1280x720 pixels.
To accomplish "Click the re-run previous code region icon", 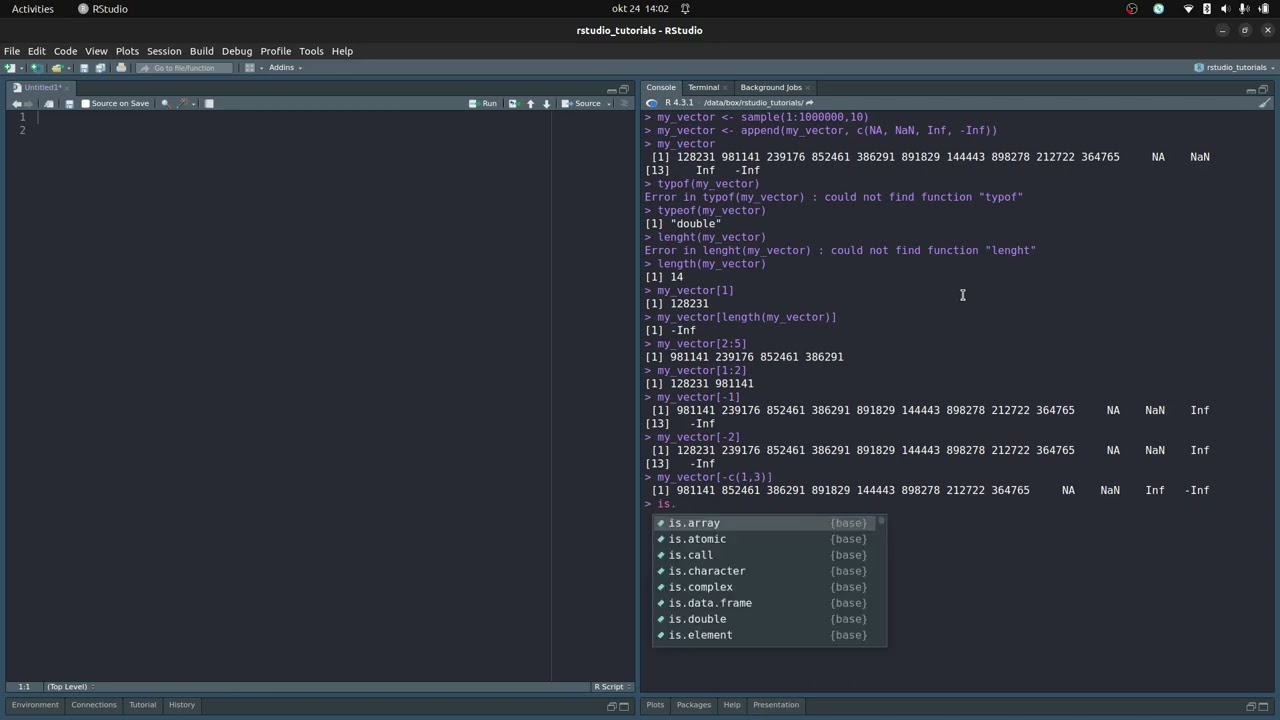I will pos(513,104).
